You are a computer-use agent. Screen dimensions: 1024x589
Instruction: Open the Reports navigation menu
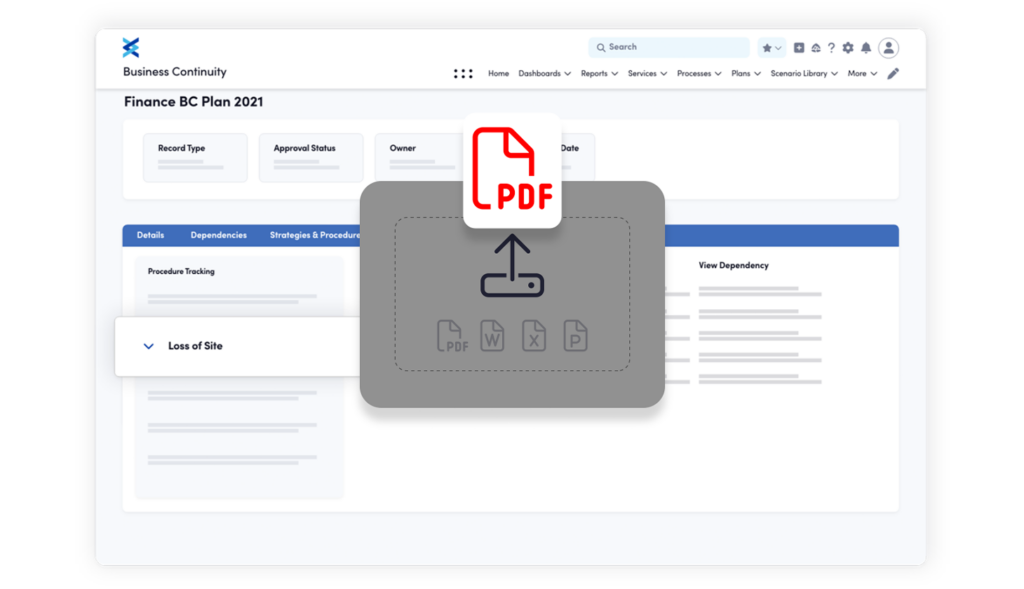pyautogui.click(x=599, y=73)
